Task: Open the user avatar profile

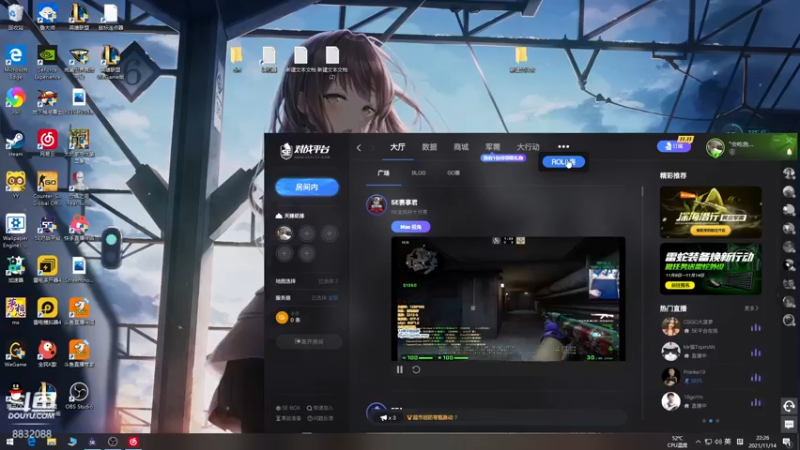Action: (715, 147)
